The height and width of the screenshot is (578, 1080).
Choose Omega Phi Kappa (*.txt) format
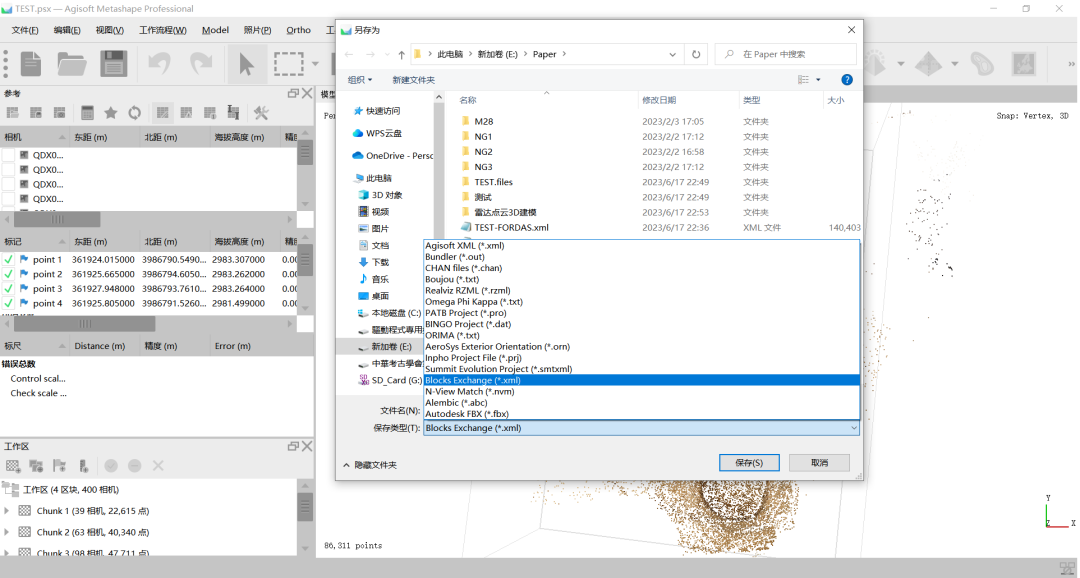[x=641, y=302]
